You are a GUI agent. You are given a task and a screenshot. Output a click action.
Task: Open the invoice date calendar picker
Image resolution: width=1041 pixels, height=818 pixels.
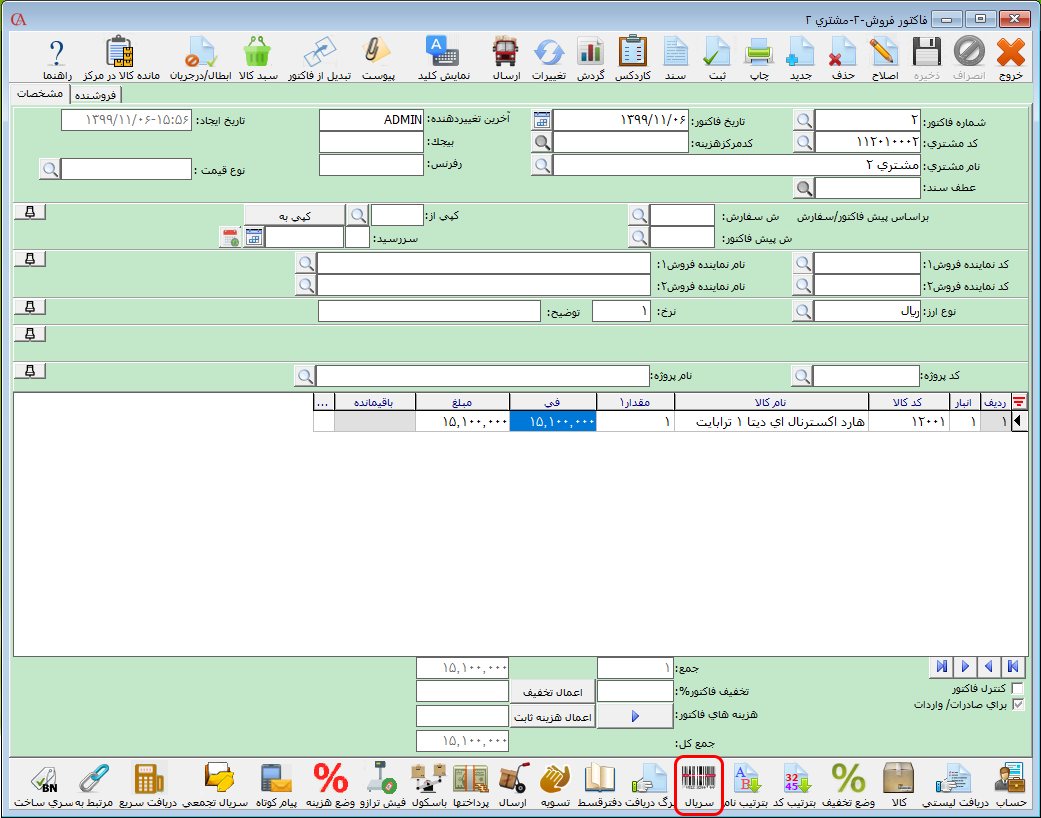tap(542, 120)
